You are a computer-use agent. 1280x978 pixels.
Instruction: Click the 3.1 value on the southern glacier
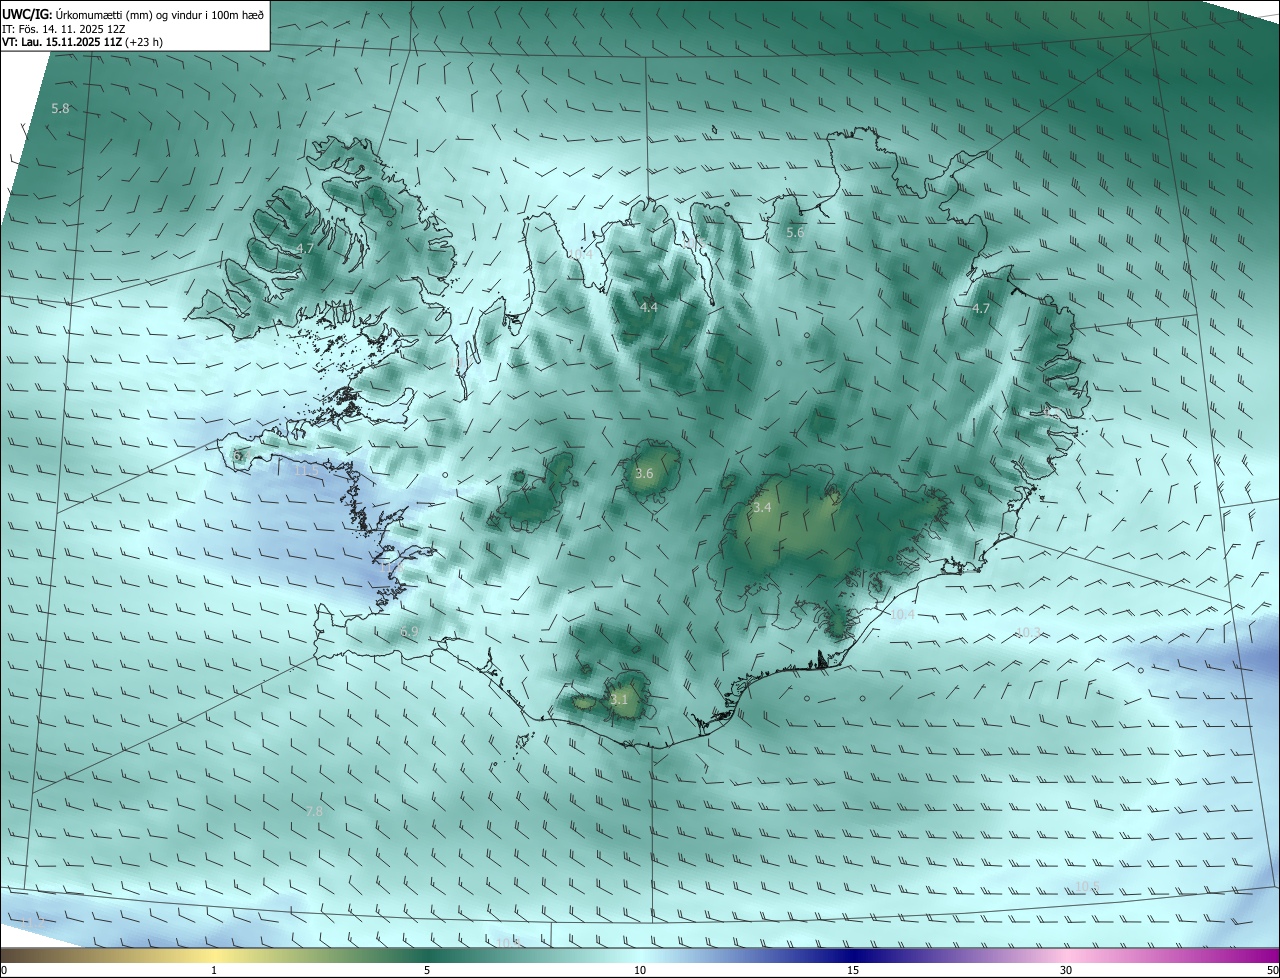coord(619,699)
